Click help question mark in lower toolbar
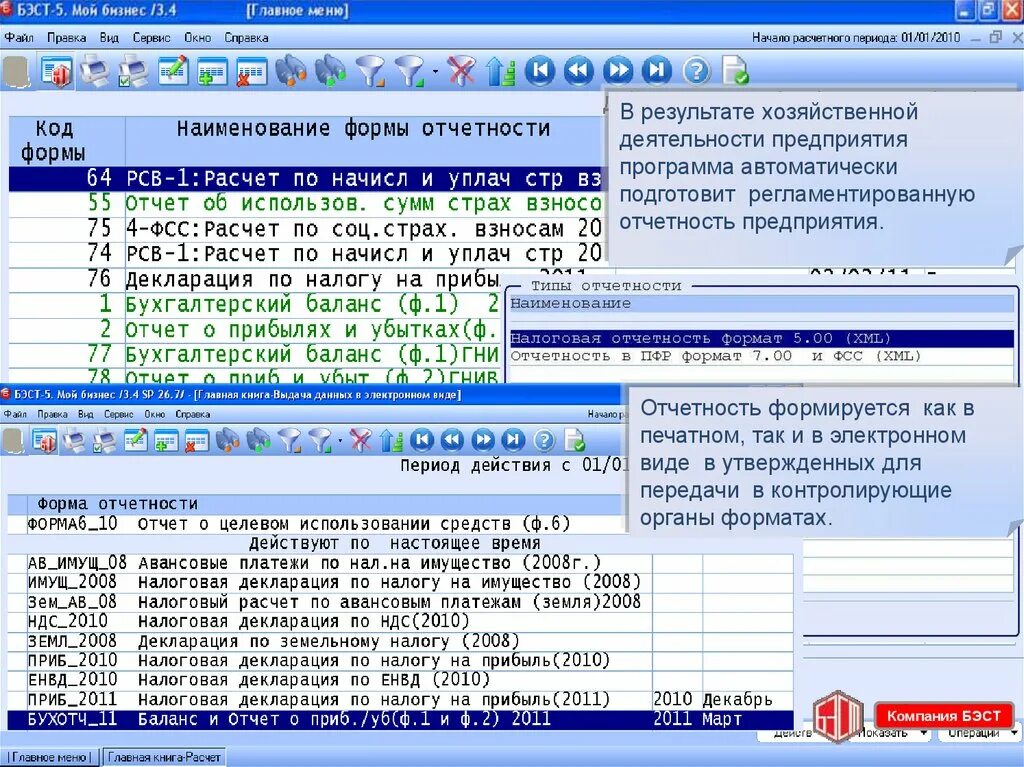1024x767 pixels. (544, 441)
